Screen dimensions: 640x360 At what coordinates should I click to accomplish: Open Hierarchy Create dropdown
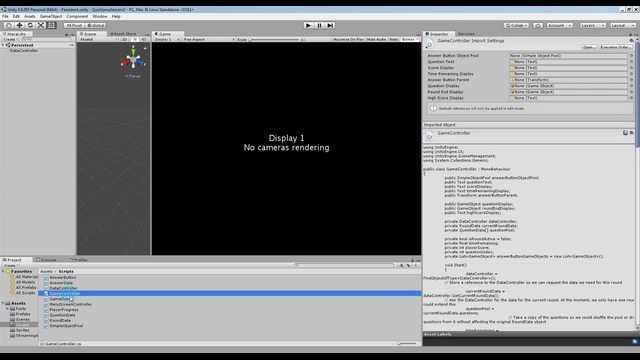pyautogui.click(x=10, y=39)
